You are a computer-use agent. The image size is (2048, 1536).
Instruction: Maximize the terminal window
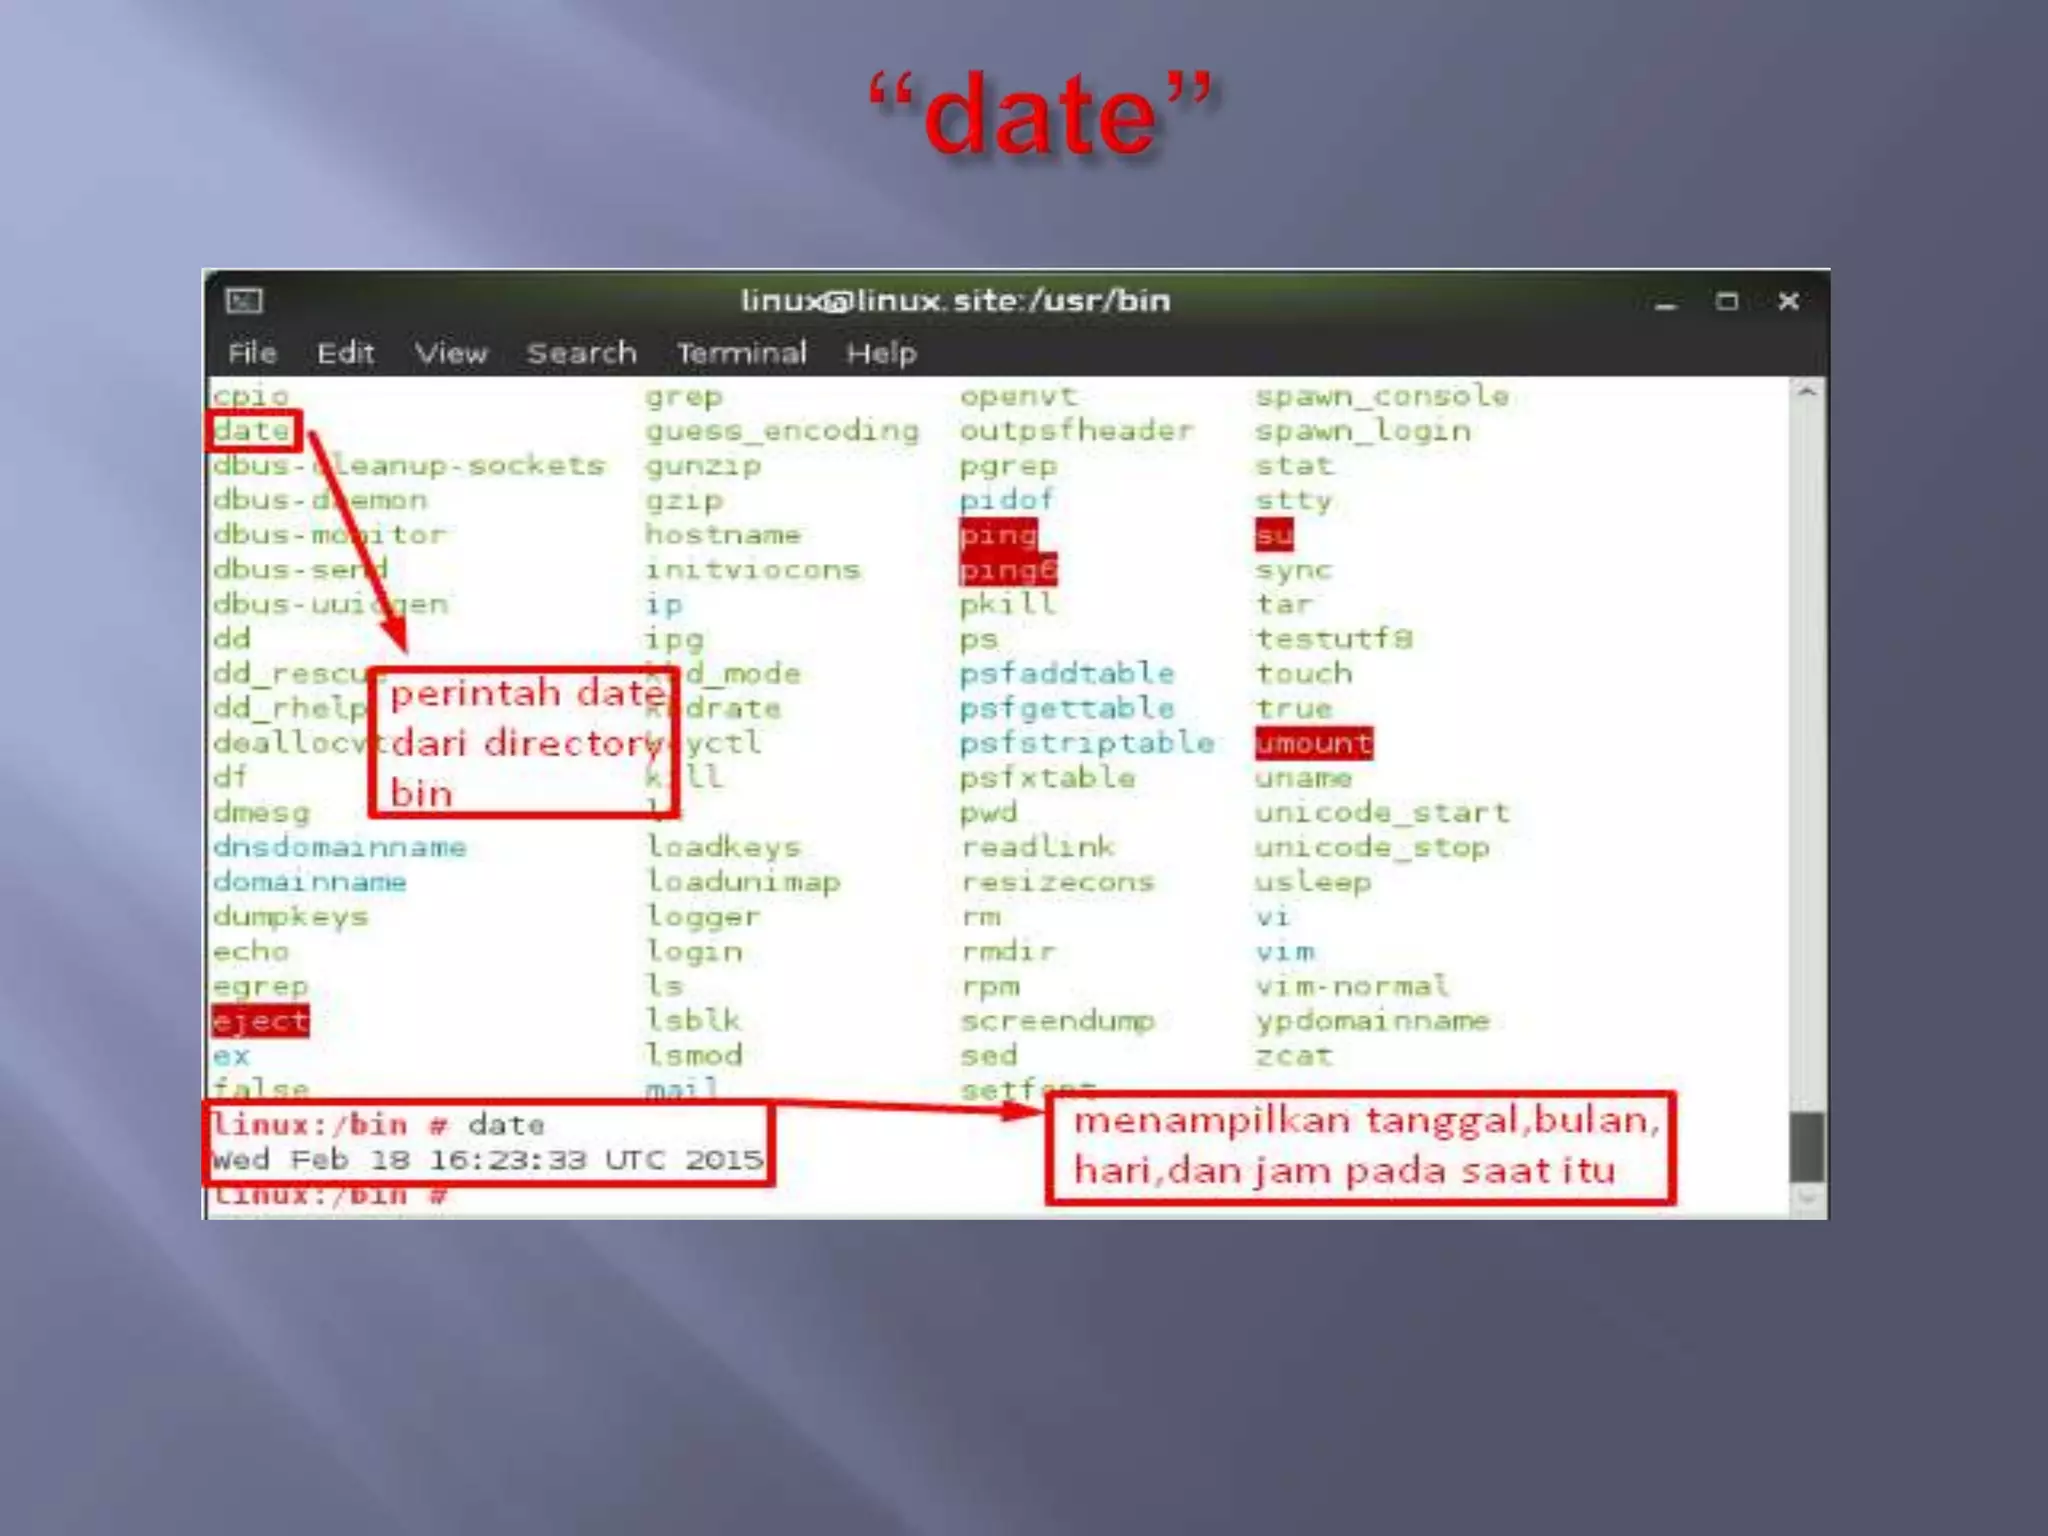pyautogui.click(x=1727, y=301)
